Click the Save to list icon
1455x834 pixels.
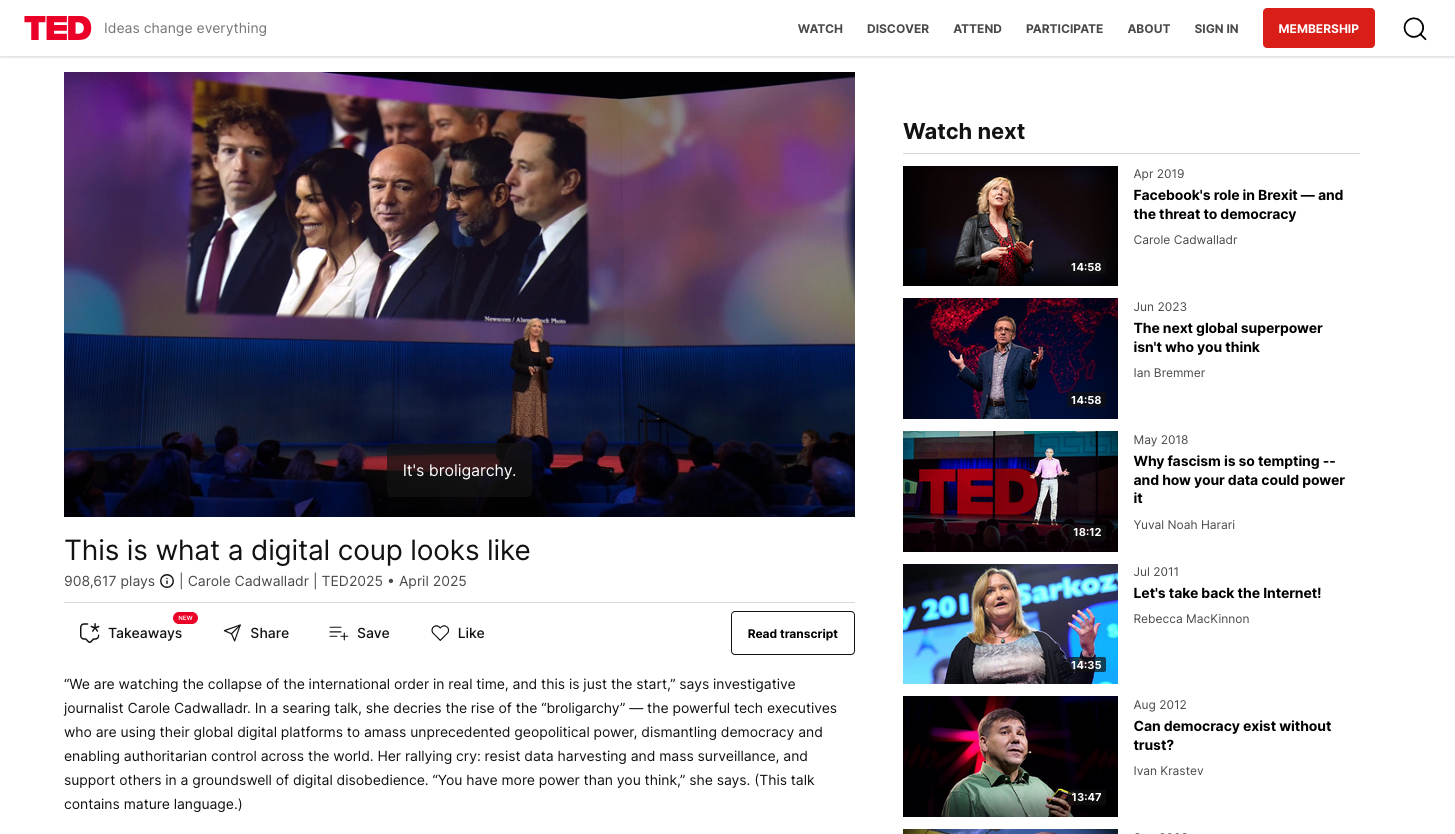click(x=338, y=633)
